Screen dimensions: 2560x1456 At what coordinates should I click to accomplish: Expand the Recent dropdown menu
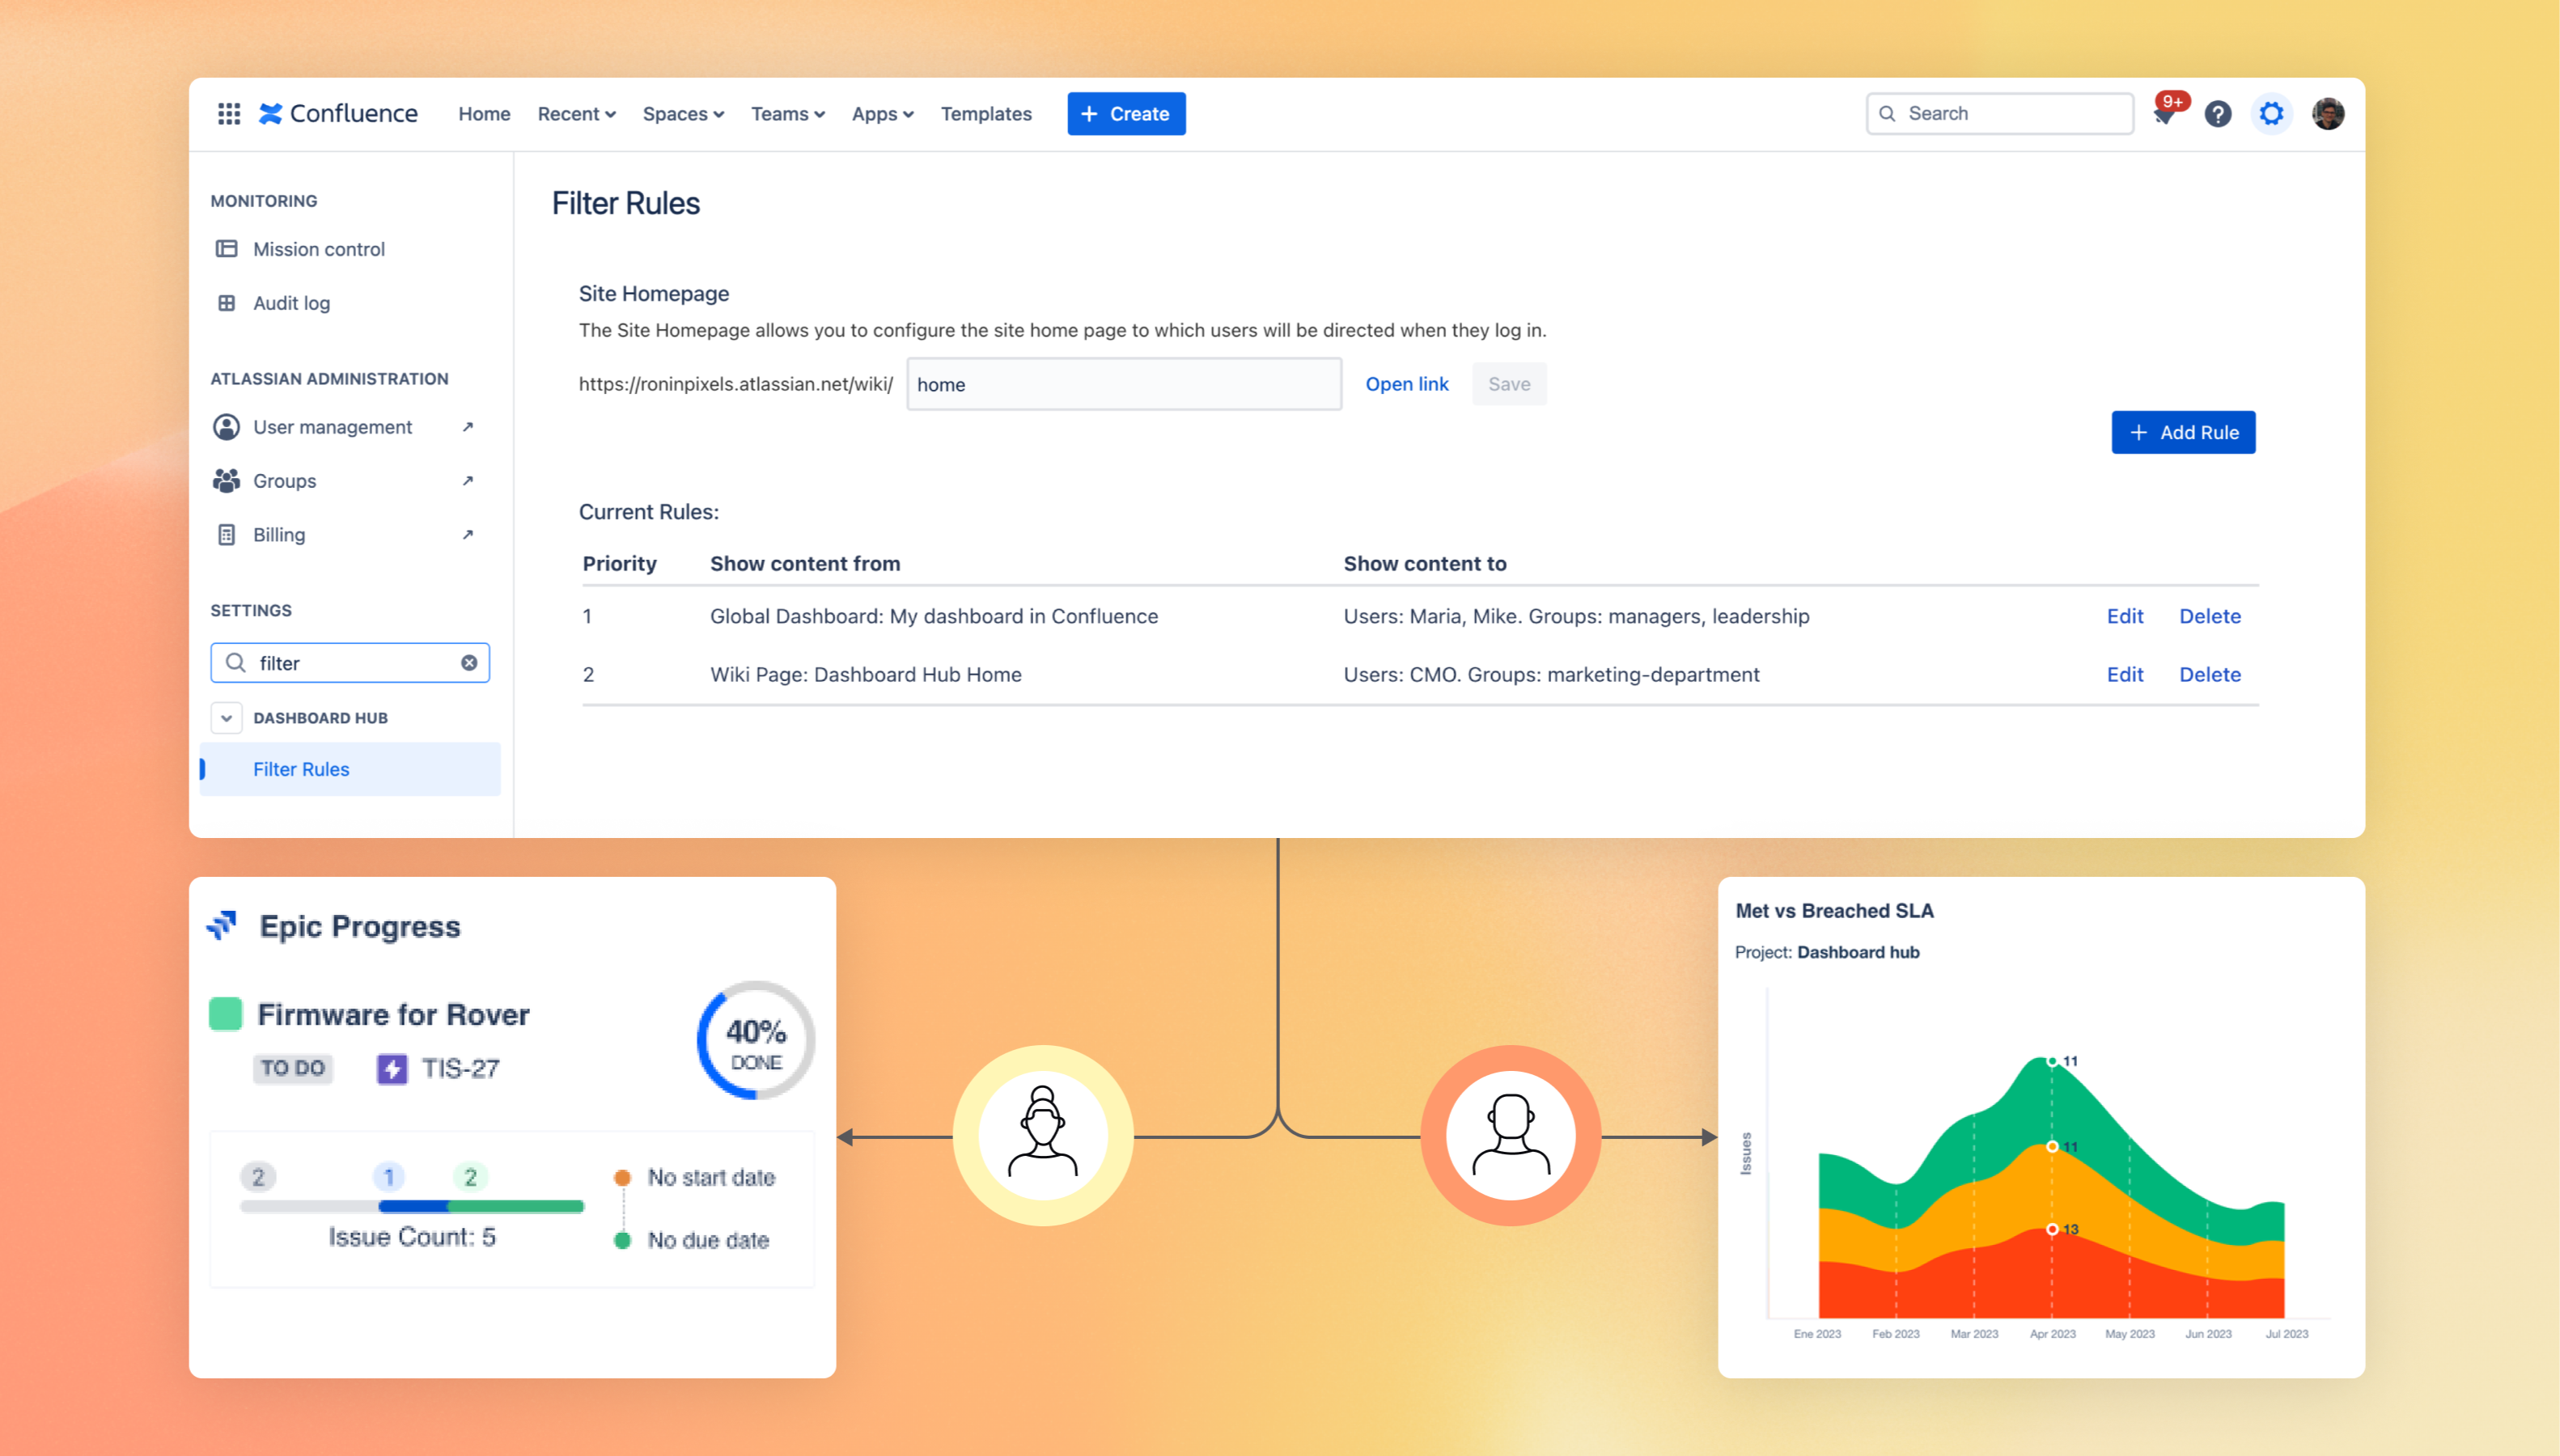[576, 114]
